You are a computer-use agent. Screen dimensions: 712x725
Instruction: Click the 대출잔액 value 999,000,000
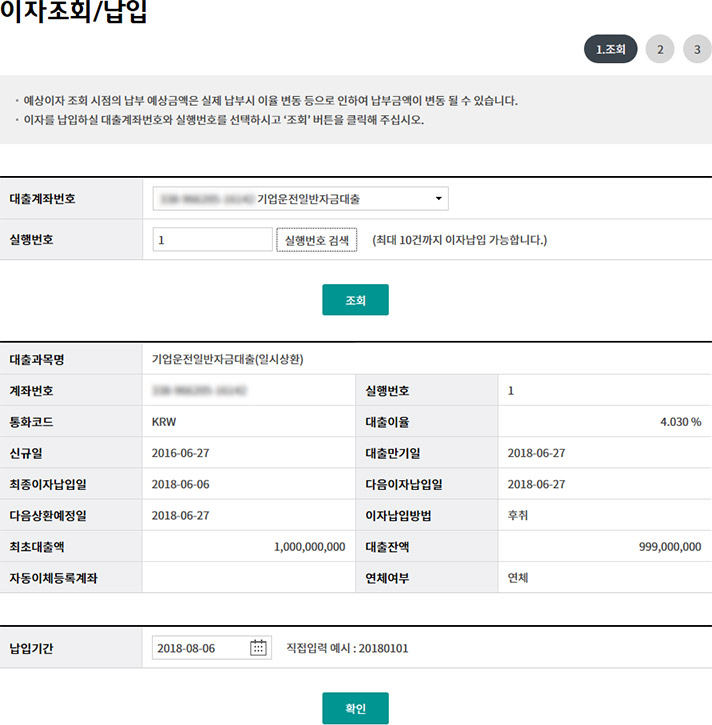pos(669,547)
